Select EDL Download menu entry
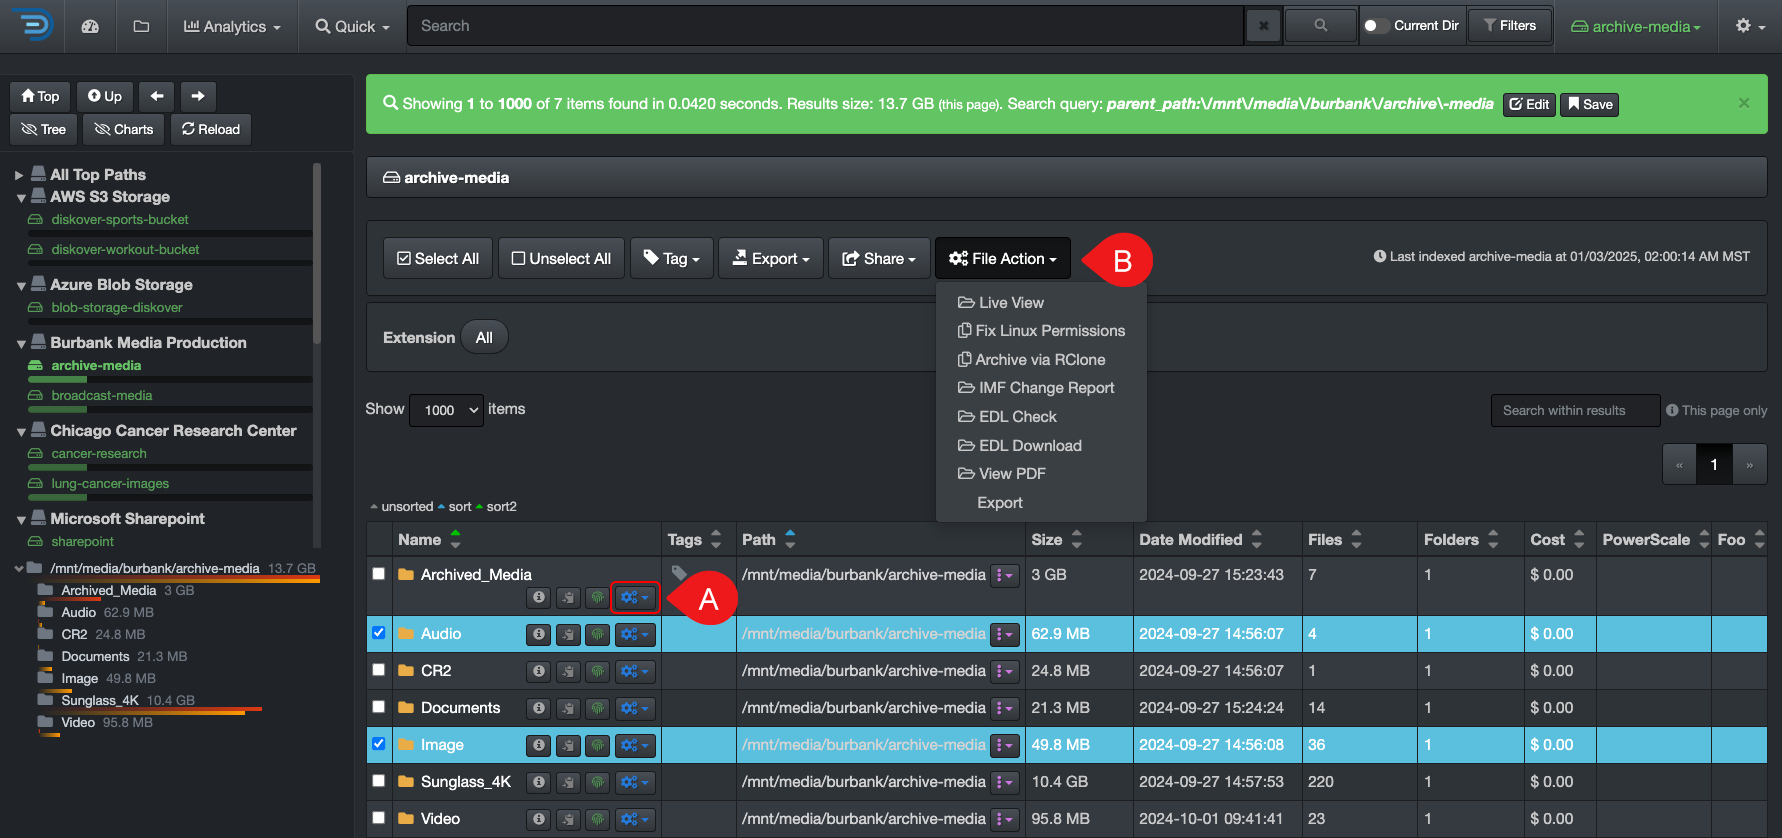Image resolution: width=1782 pixels, height=838 pixels. click(1030, 446)
